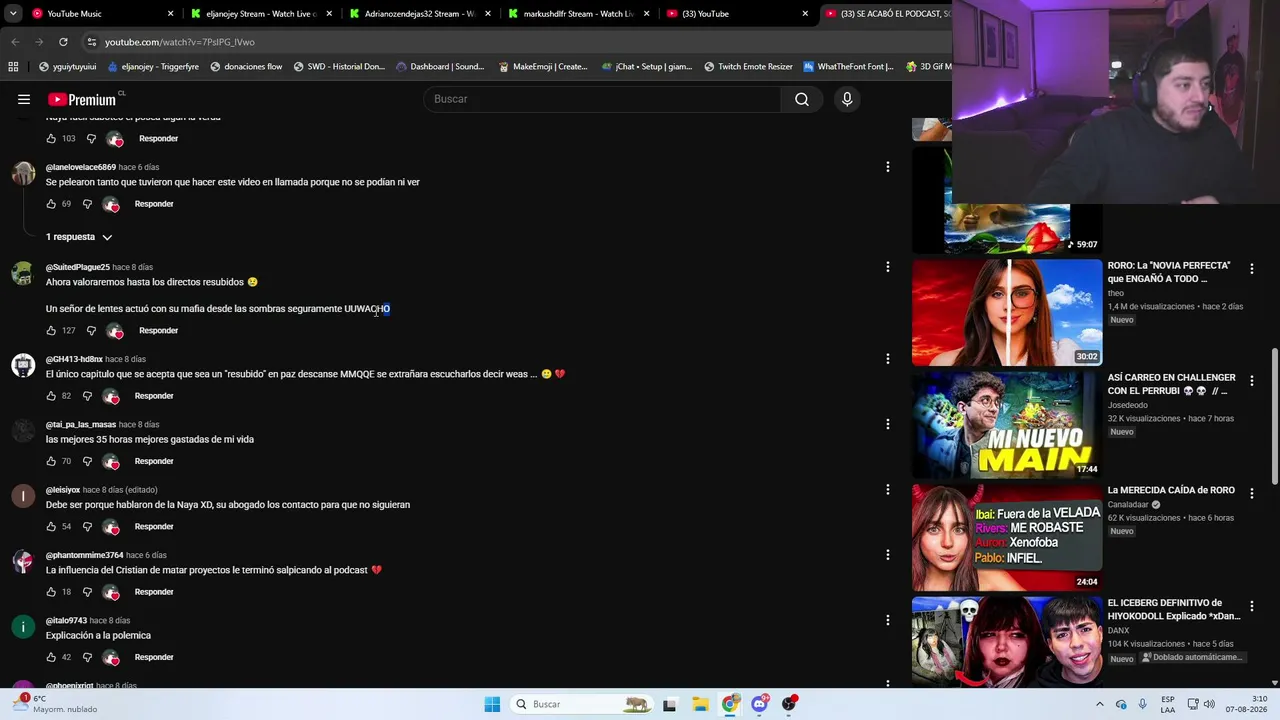Image resolution: width=1280 pixels, height=720 pixels.
Task: Expand the '1 respuesta' replies
Action: point(79,237)
